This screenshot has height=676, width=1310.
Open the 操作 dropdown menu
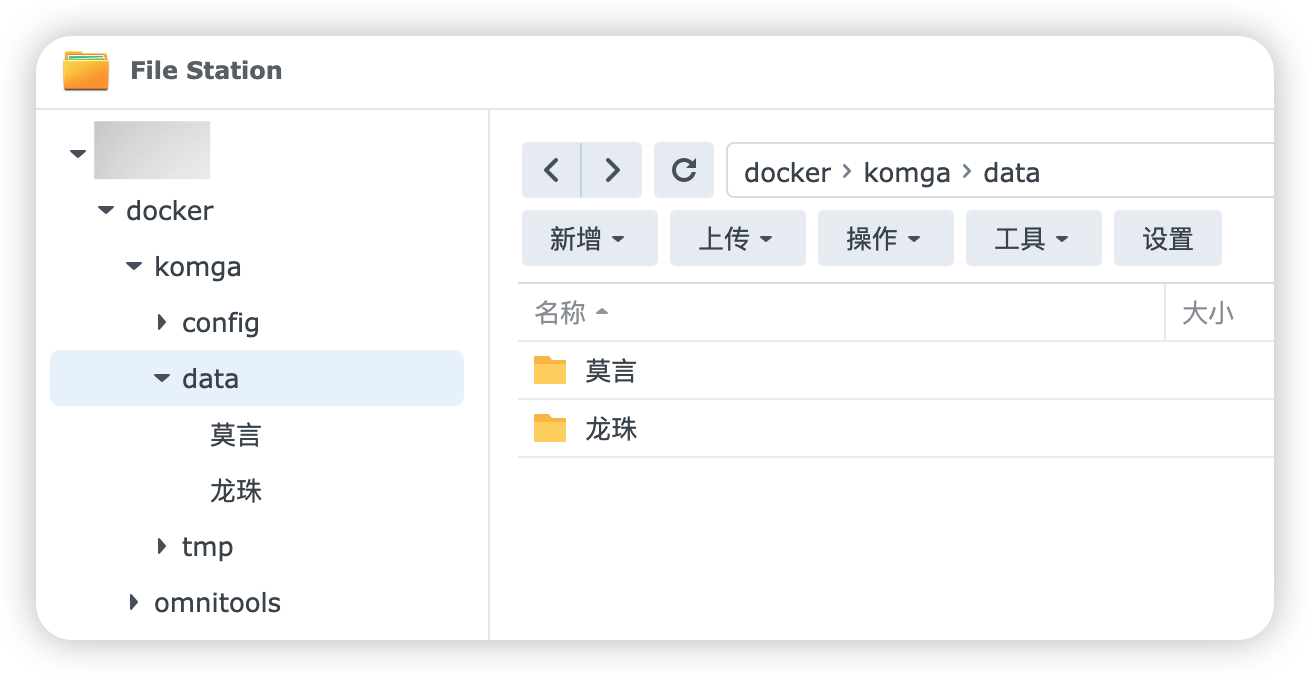885,238
